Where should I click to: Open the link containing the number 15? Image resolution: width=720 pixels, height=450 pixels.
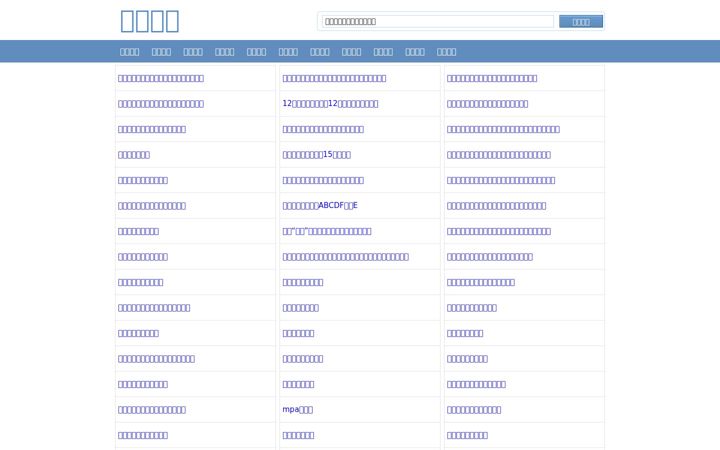pyautogui.click(x=316, y=155)
